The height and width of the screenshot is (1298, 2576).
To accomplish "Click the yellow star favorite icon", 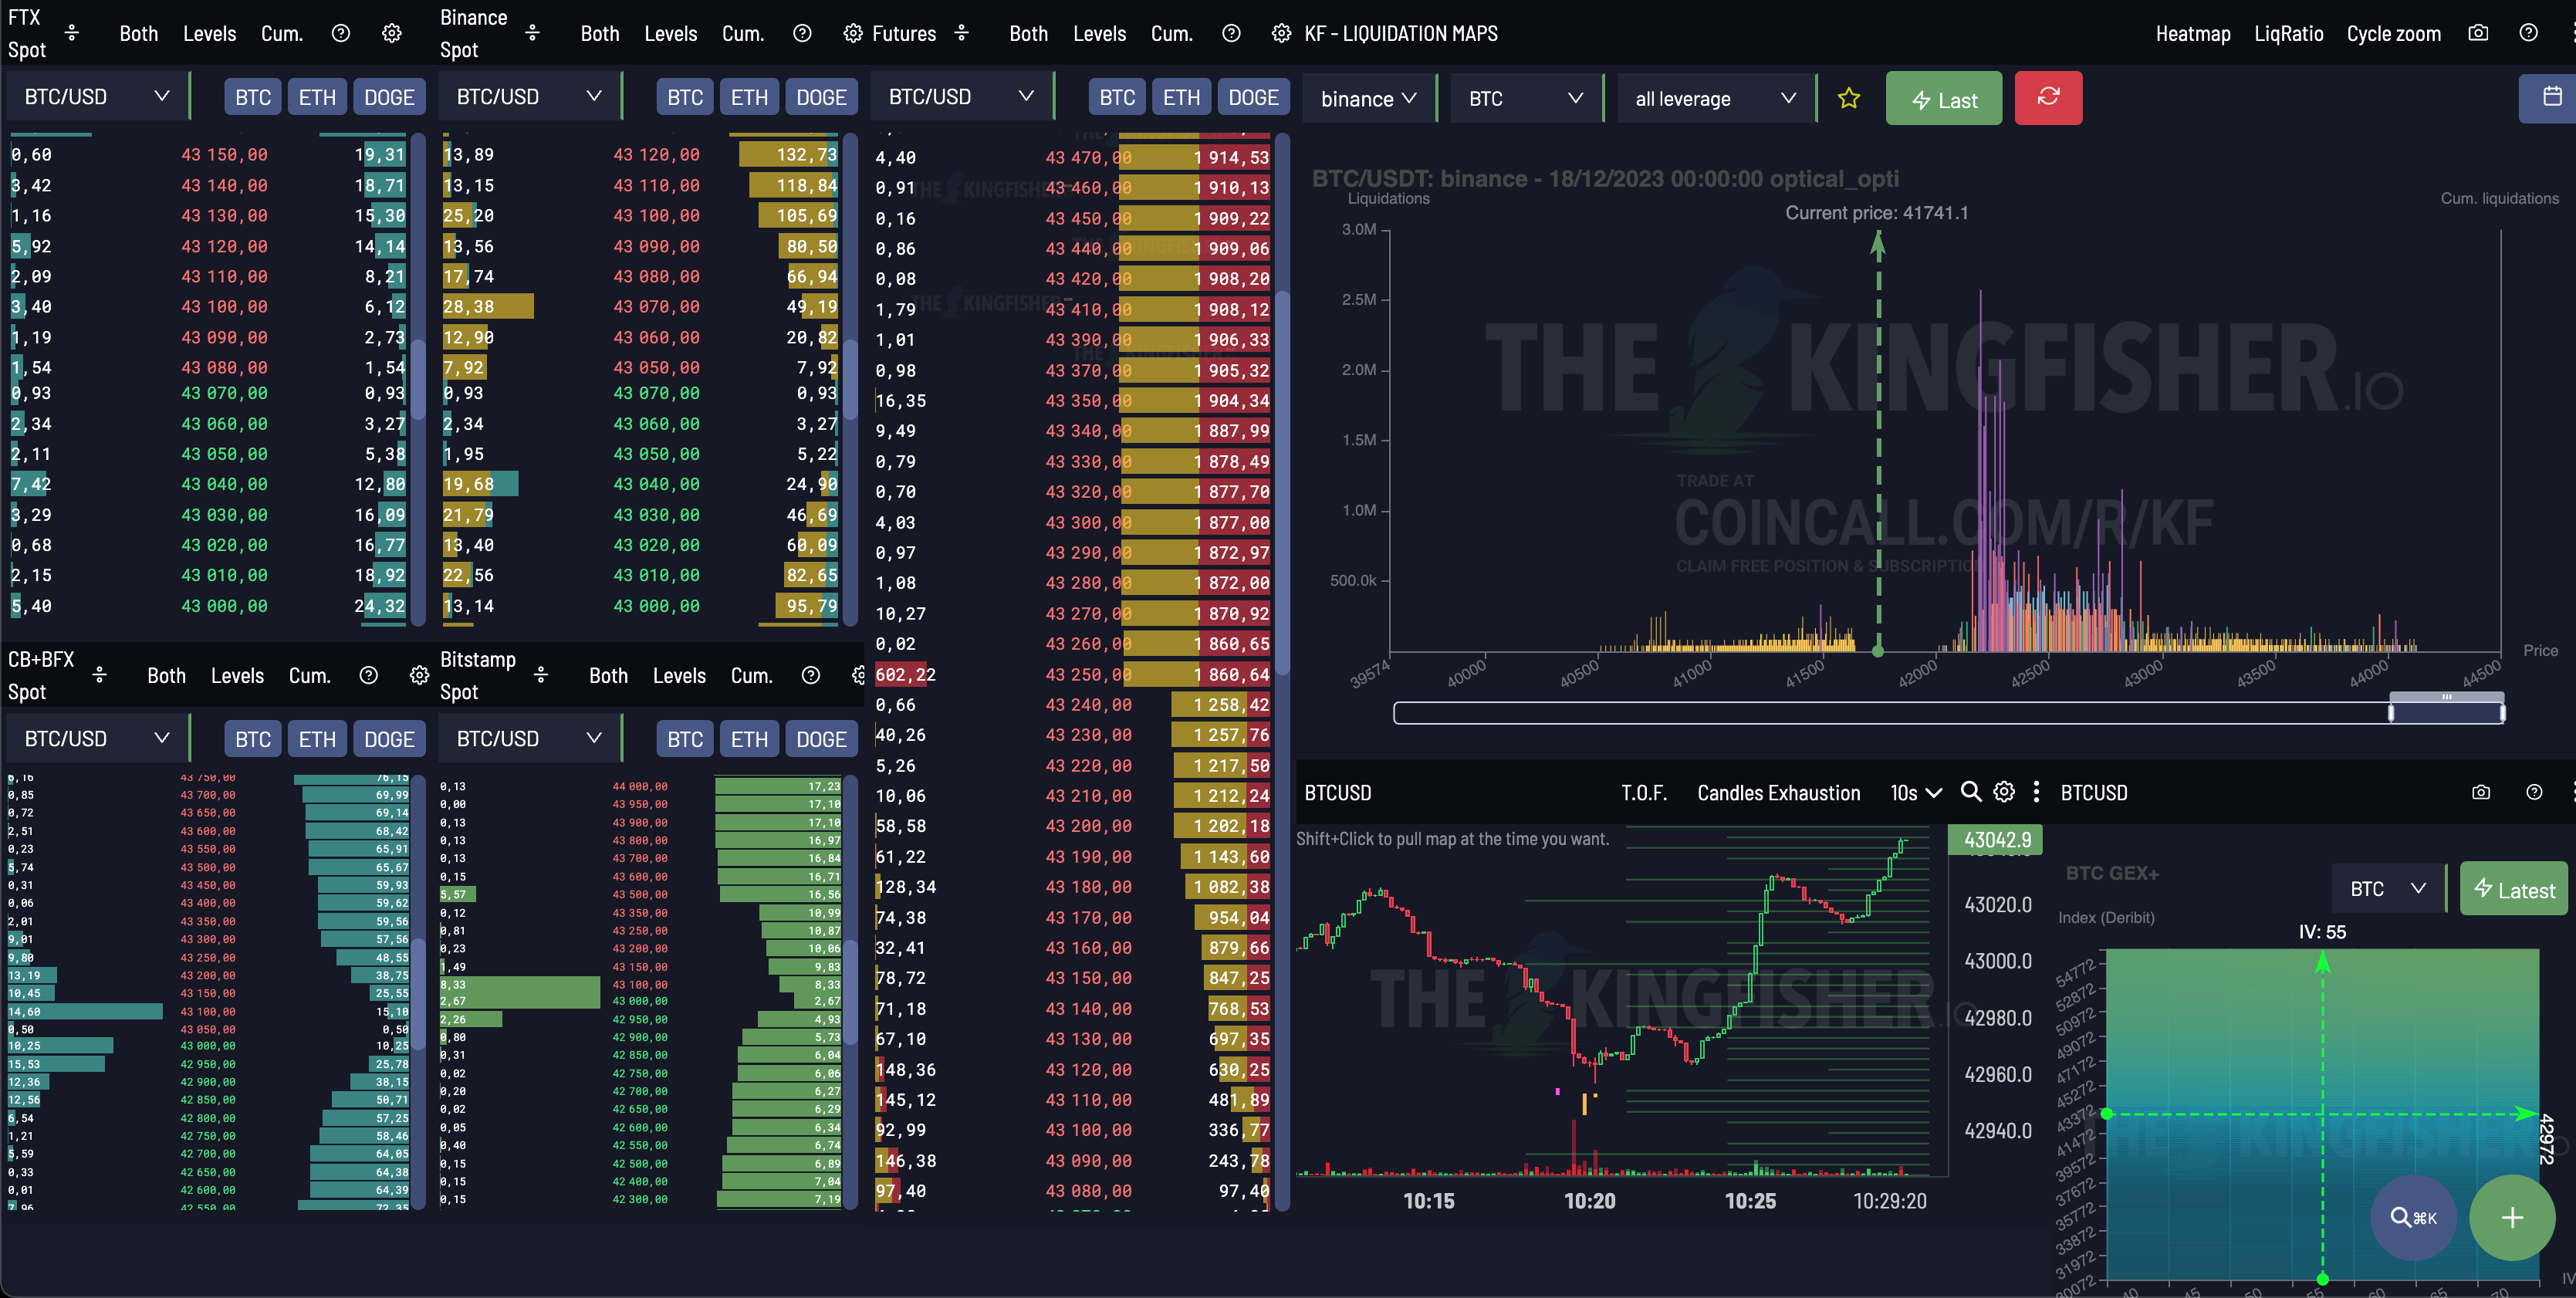I will coord(1848,98).
